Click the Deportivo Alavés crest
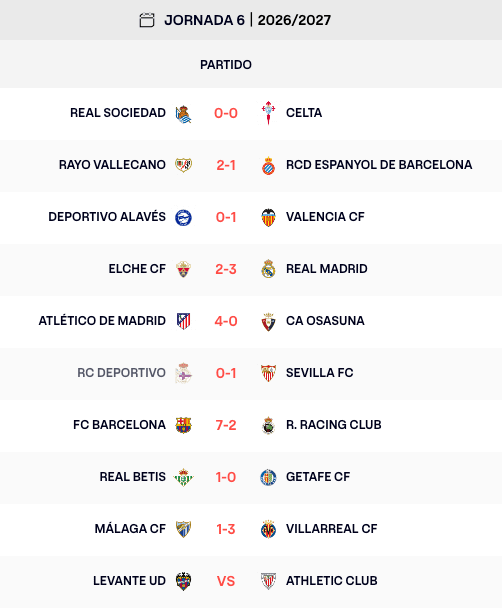The height and width of the screenshot is (613, 502). [183, 217]
